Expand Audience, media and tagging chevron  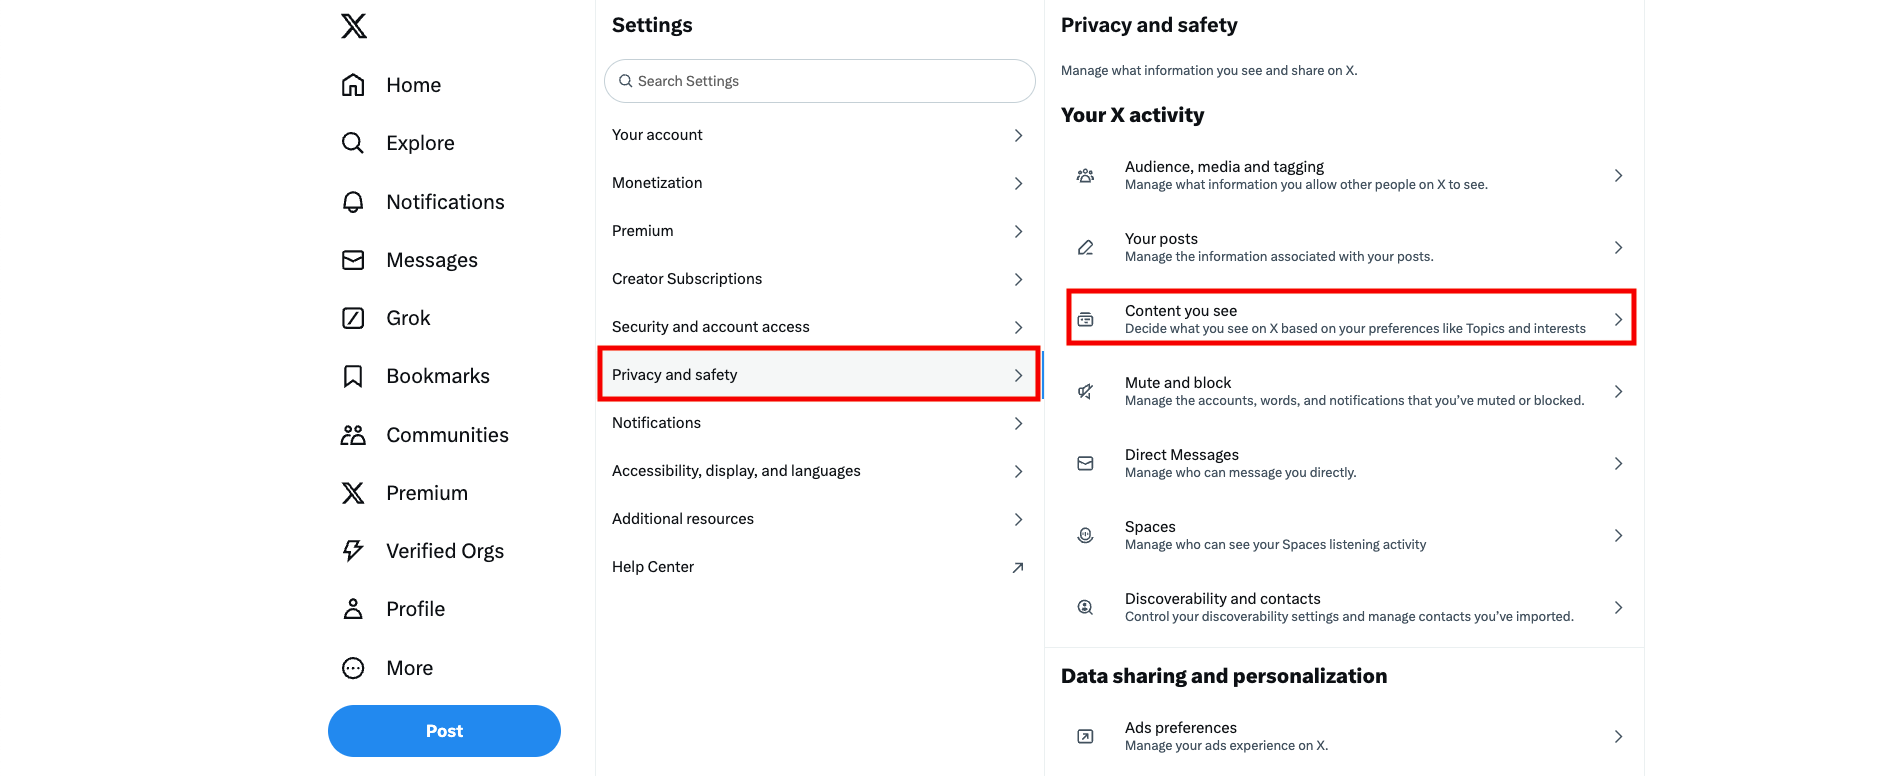click(x=1618, y=176)
